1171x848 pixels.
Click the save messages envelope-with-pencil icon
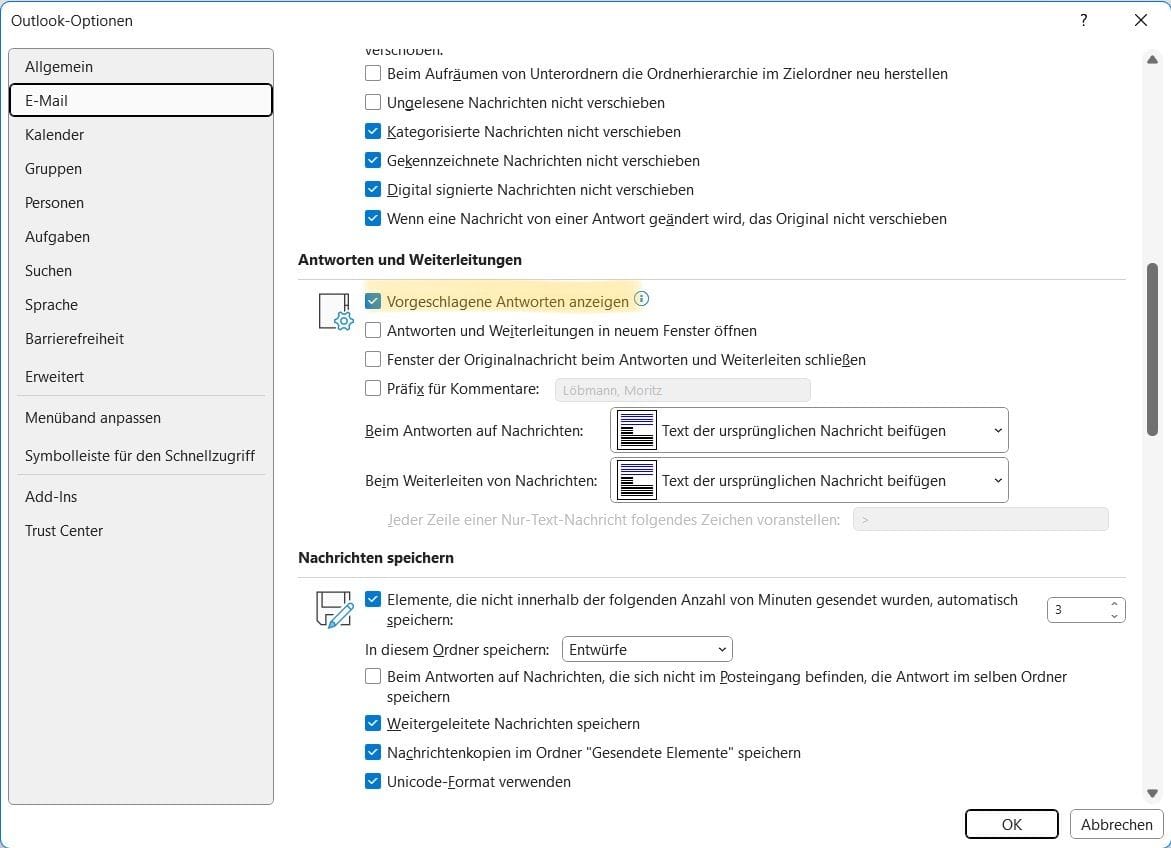335,609
